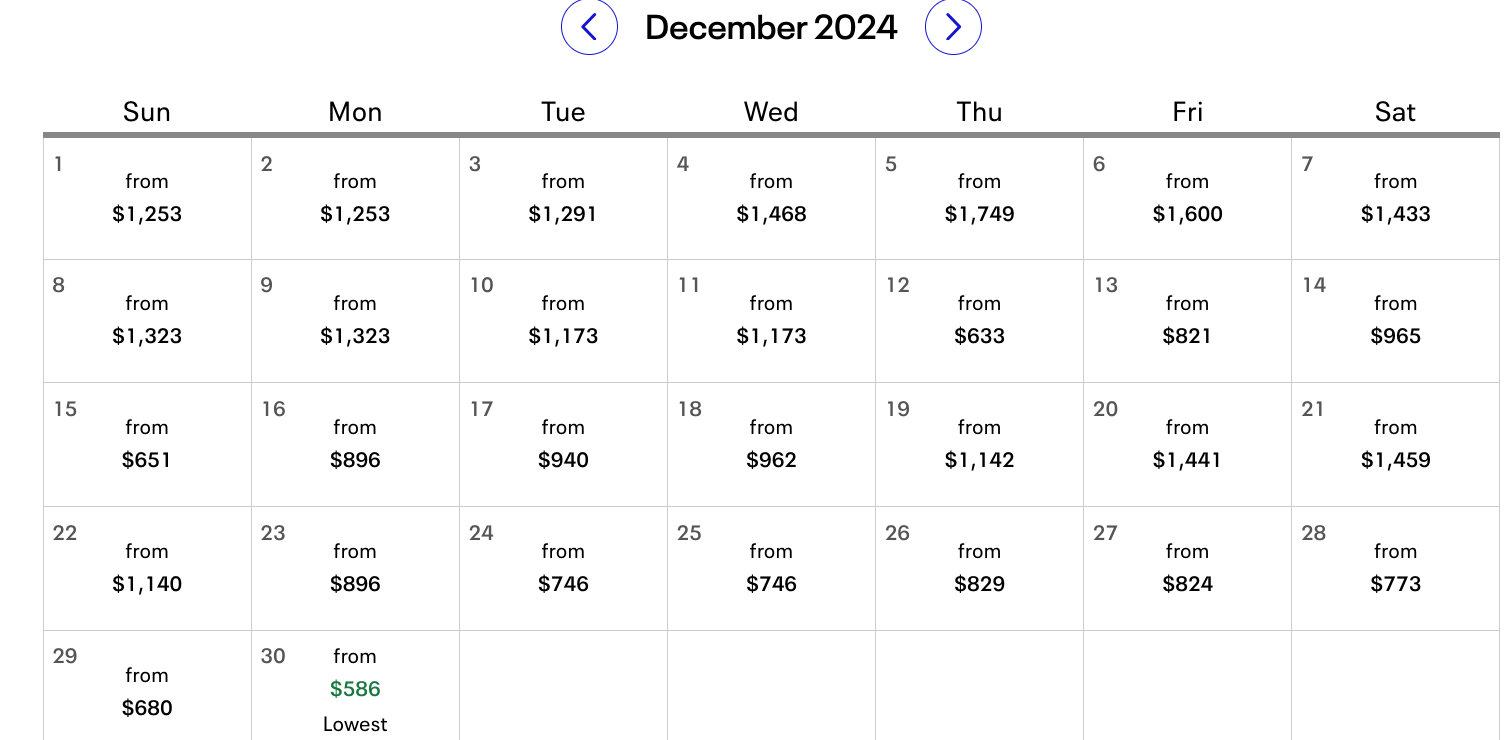
Task: Select December 27 from $824
Action: click(x=1187, y=569)
